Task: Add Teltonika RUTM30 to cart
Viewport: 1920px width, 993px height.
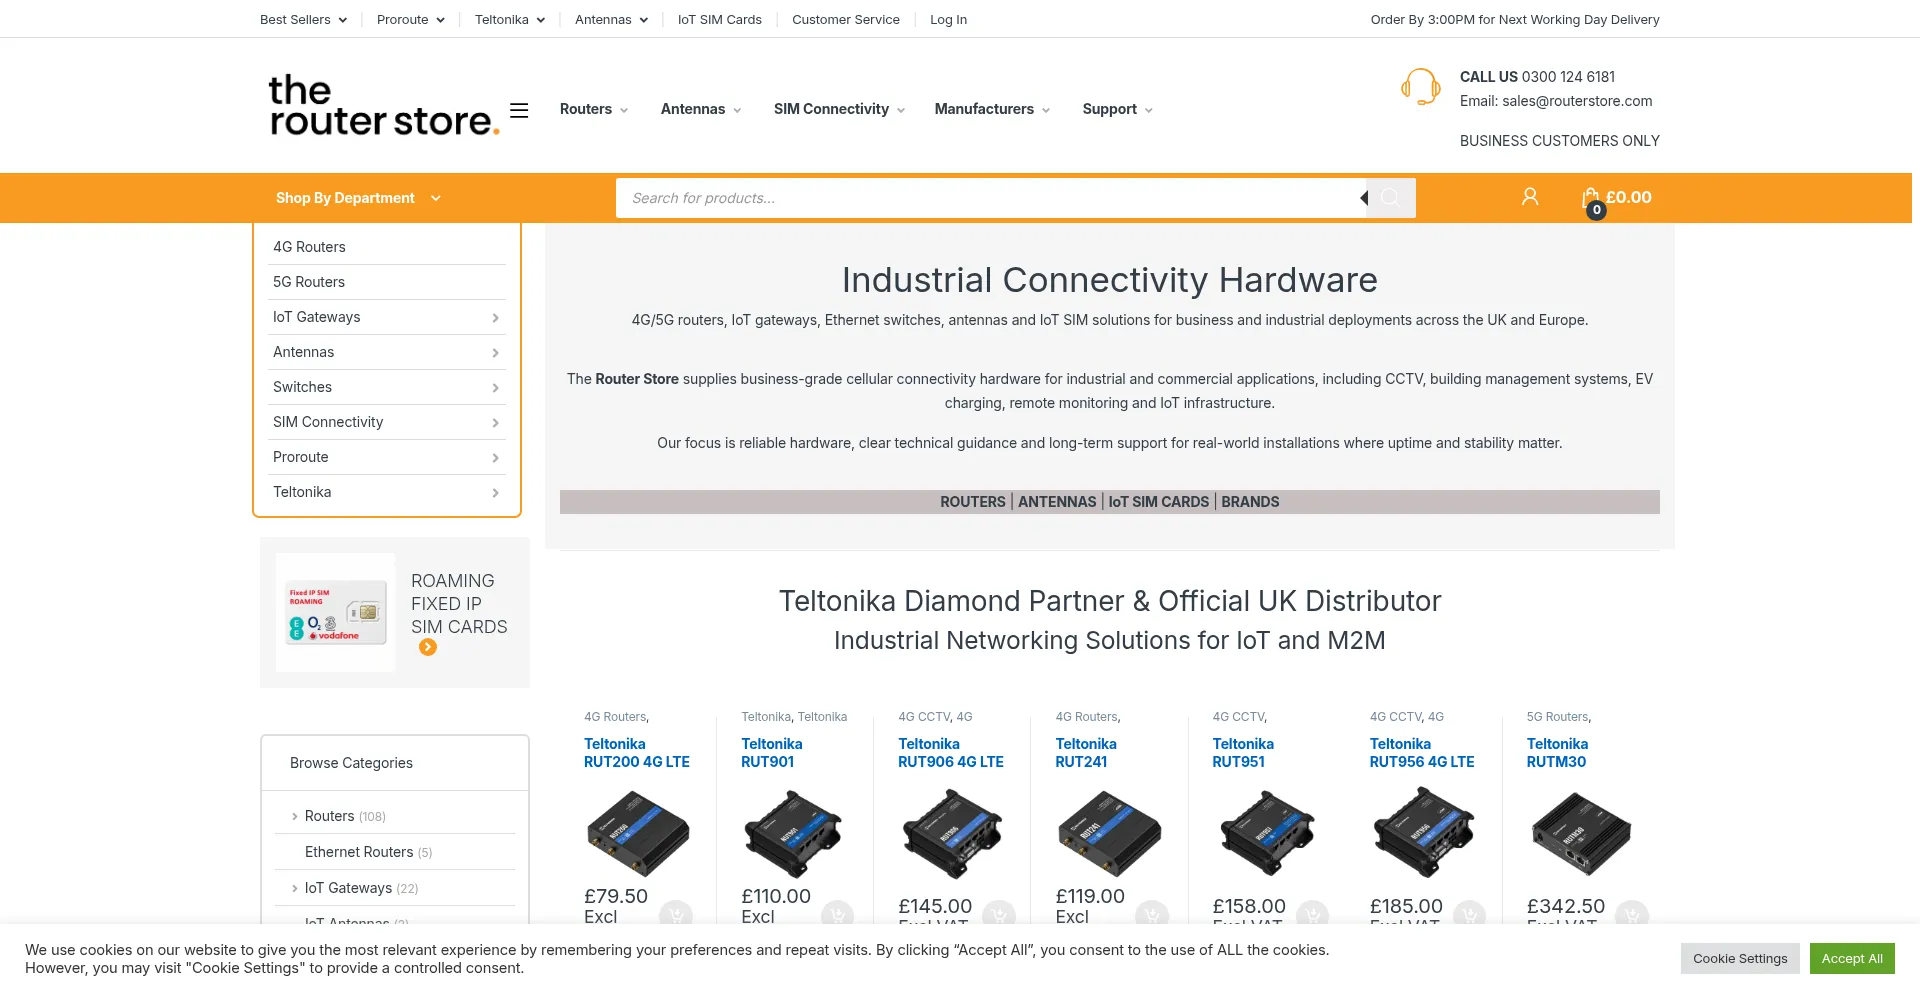Action: (x=1632, y=915)
